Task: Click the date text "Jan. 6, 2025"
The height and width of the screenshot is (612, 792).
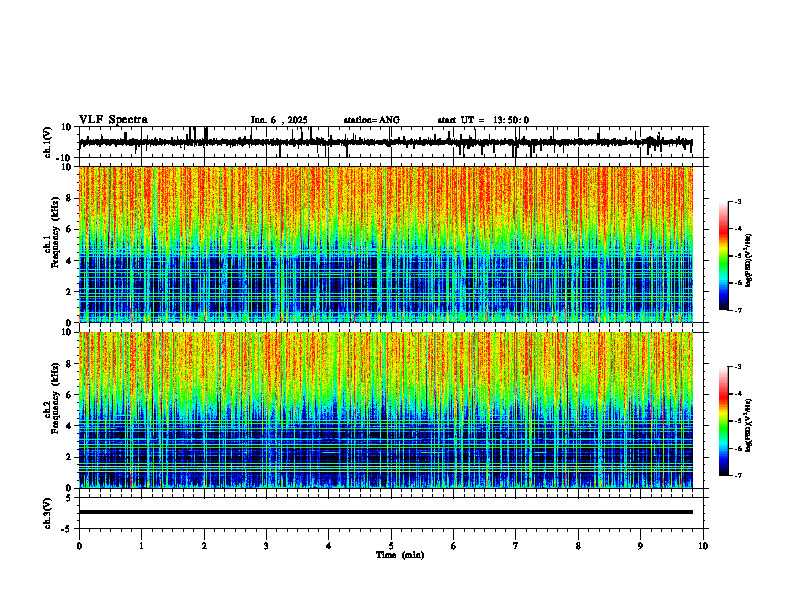Action: (x=279, y=120)
